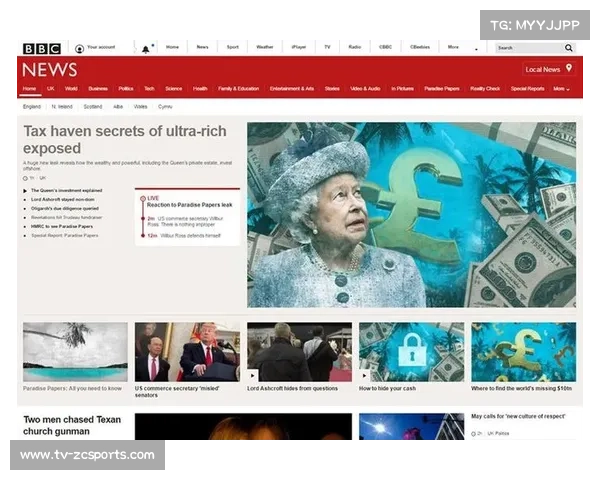Click the BBC logo

(42, 48)
